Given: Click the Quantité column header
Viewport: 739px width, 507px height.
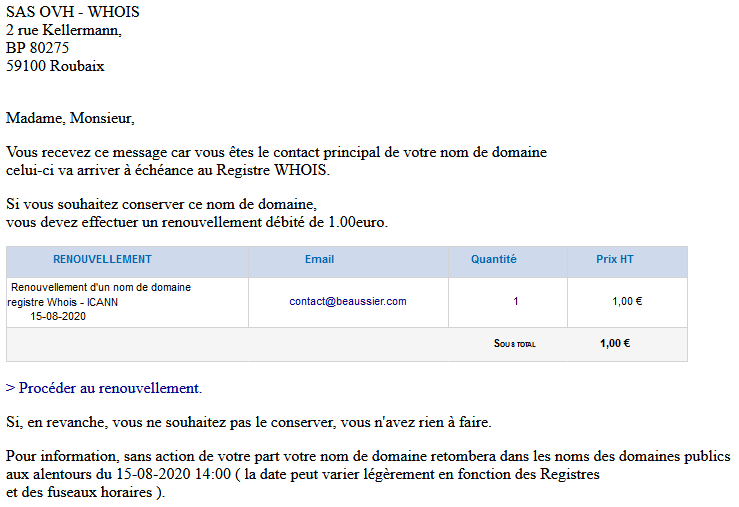Looking at the screenshot, I should 494,260.
